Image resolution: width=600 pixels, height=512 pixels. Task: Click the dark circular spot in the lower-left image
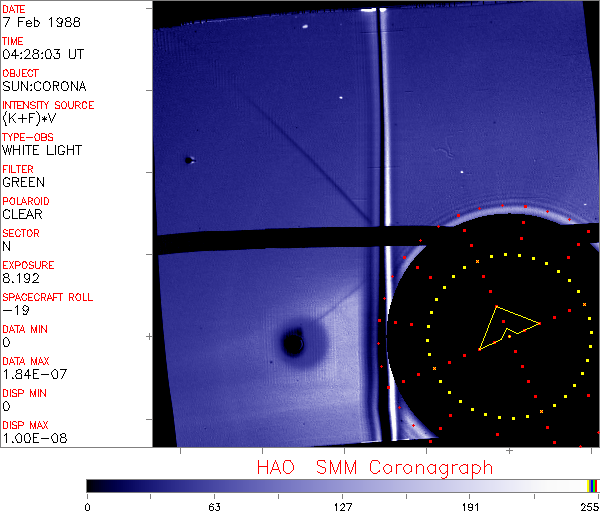coord(293,343)
